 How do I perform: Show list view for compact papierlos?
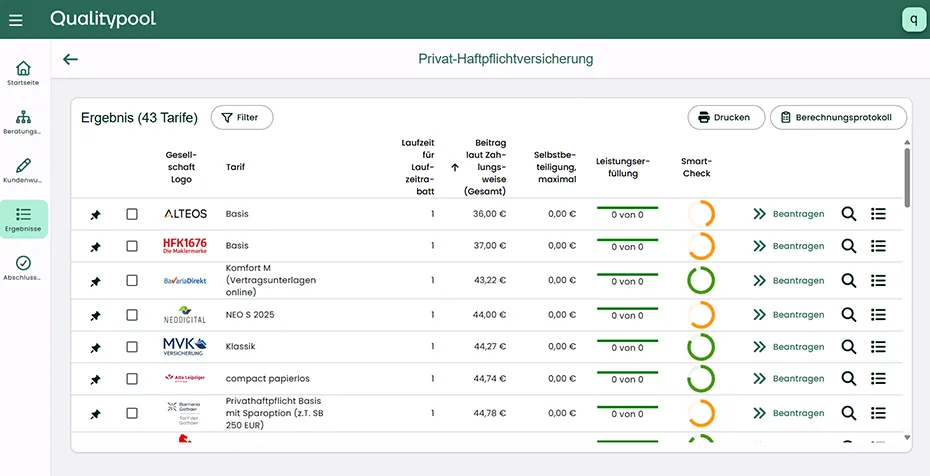pyautogui.click(x=878, y=379)
